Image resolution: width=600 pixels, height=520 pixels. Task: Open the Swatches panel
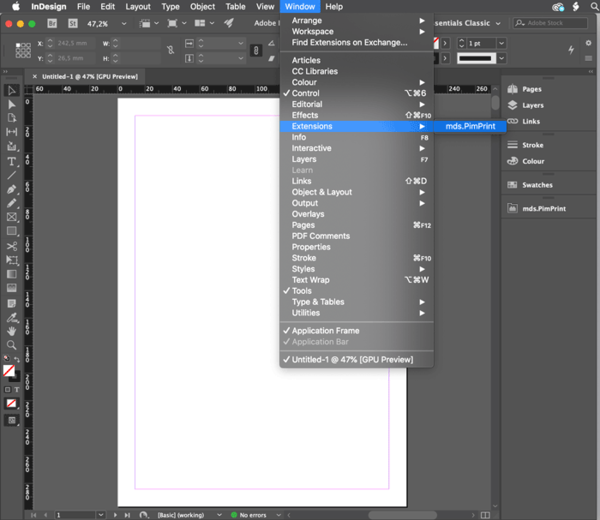(x=537, y=185)
